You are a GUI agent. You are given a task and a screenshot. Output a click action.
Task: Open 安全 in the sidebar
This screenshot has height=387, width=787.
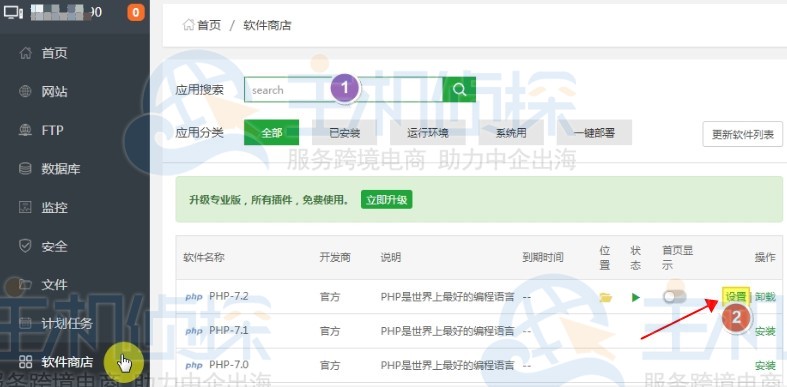(x=54, y=246)
